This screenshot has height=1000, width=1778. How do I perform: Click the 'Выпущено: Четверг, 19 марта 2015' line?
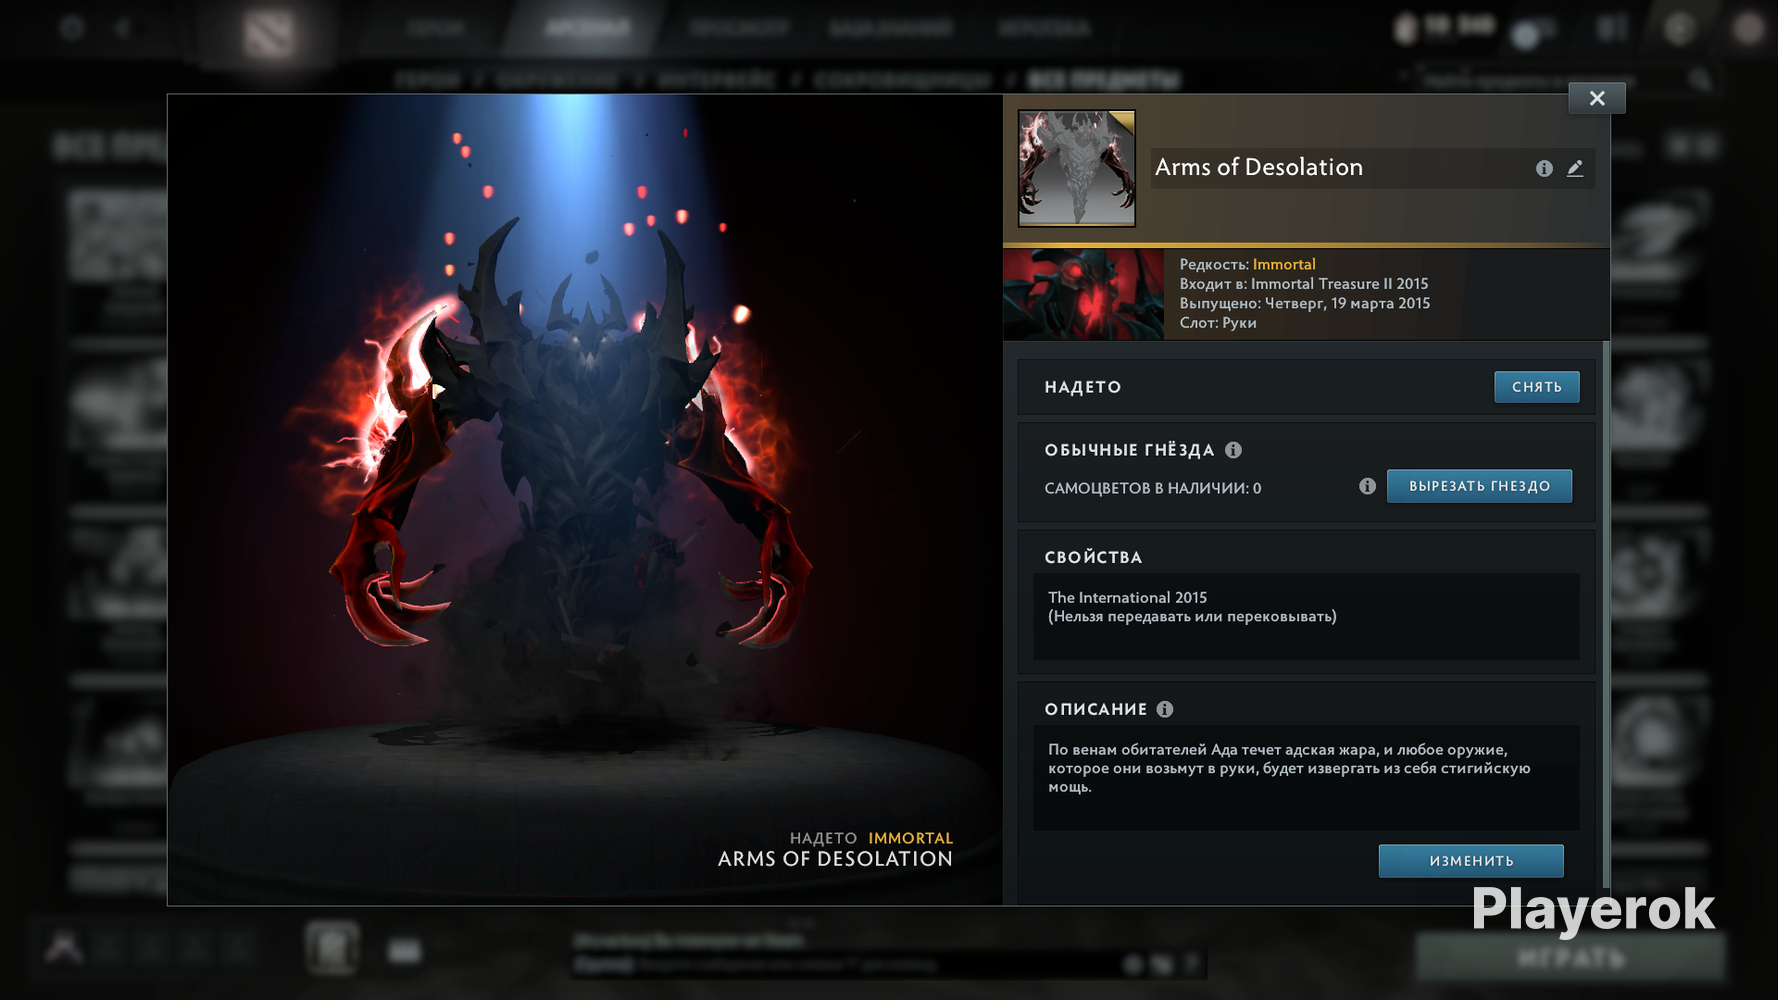click(1305, 303)
